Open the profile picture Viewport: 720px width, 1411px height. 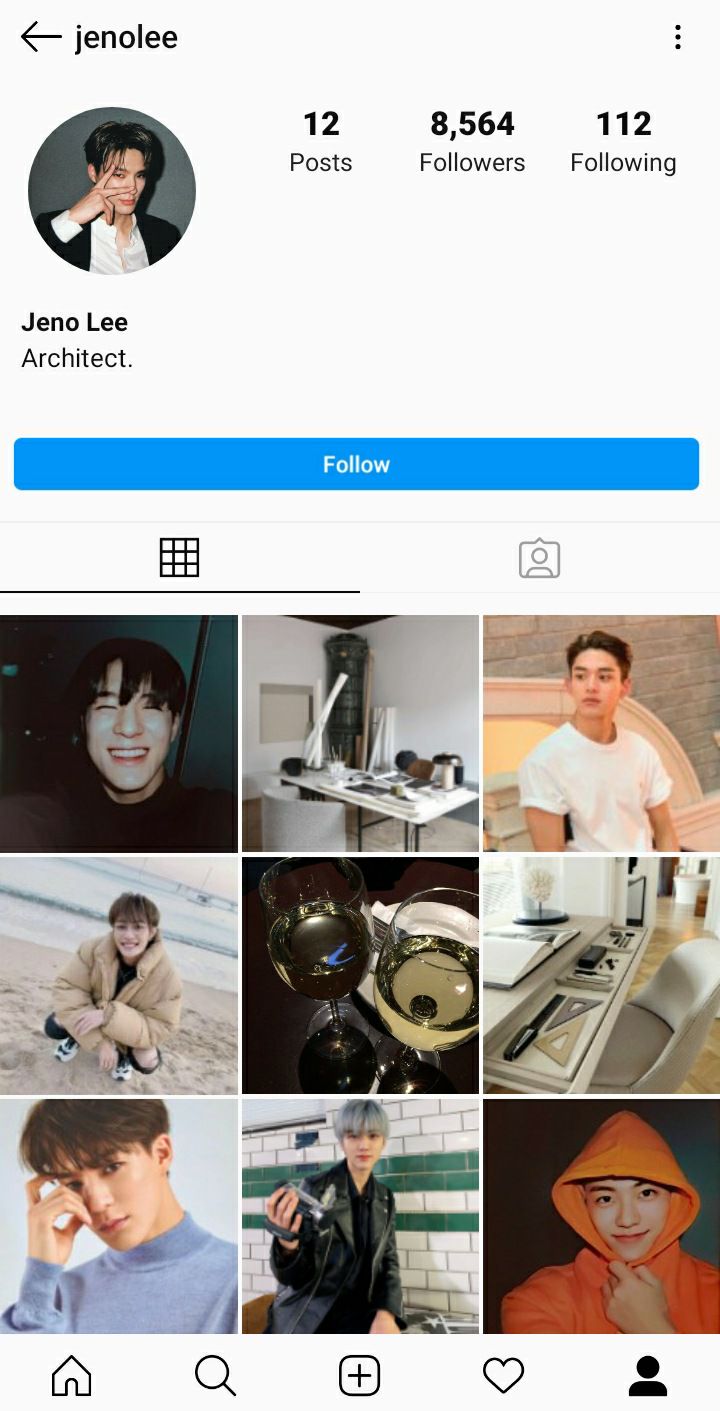pyautogui.click(x=111, y=190)
